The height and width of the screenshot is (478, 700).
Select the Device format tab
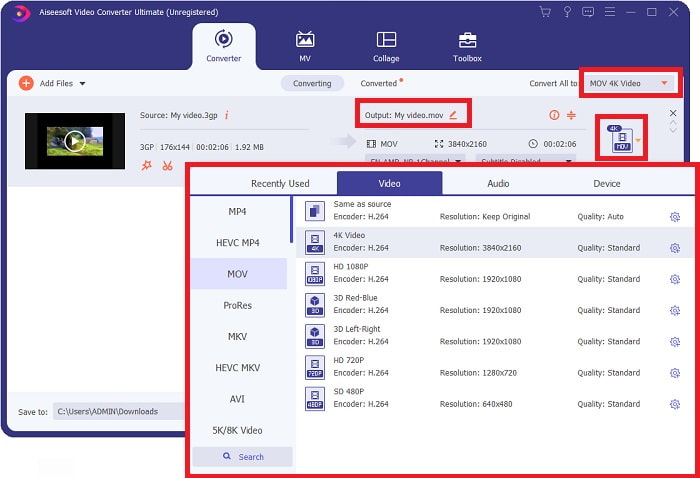click(x=607, y=183)
